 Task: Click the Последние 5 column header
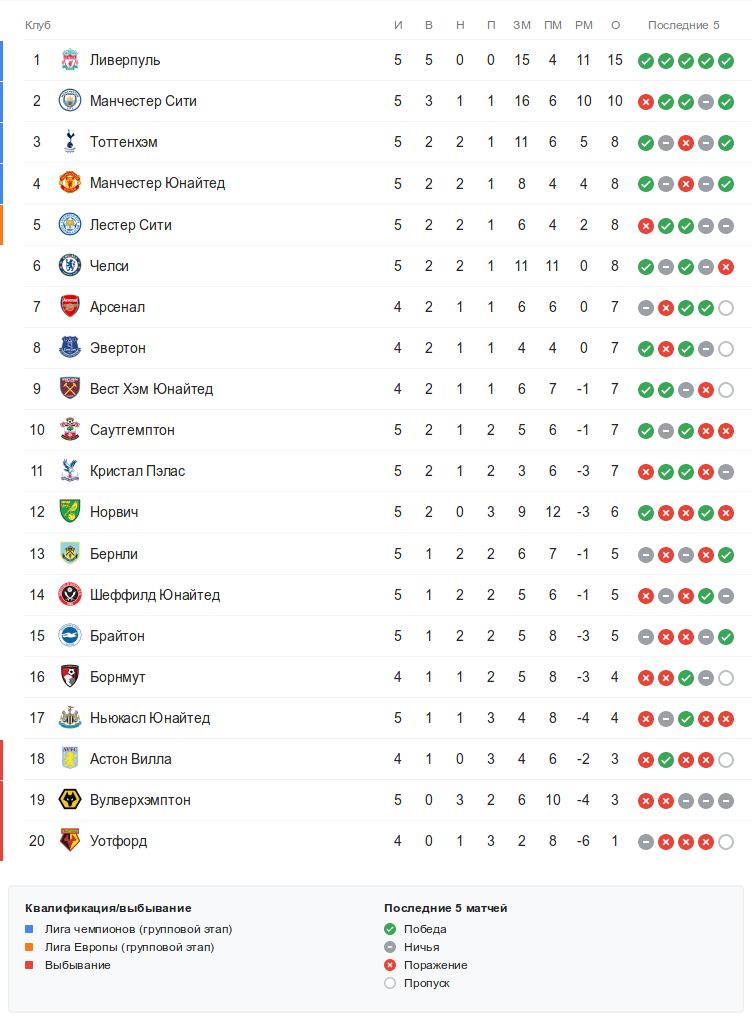coord(683,25)
